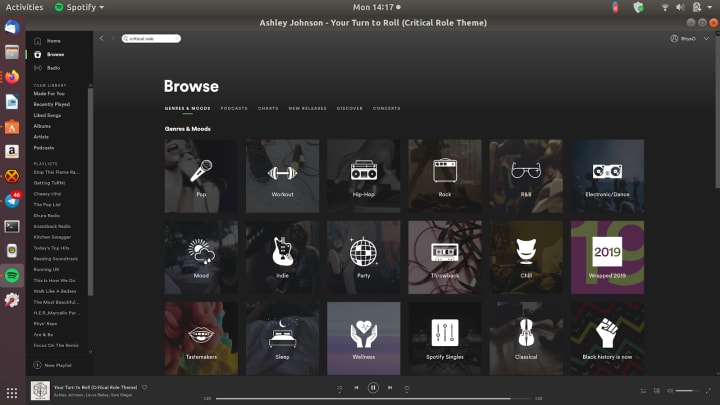Viewport: 720px width, 405px height.
Task: Open Radio in the sidebar
Action: (53, 68)
